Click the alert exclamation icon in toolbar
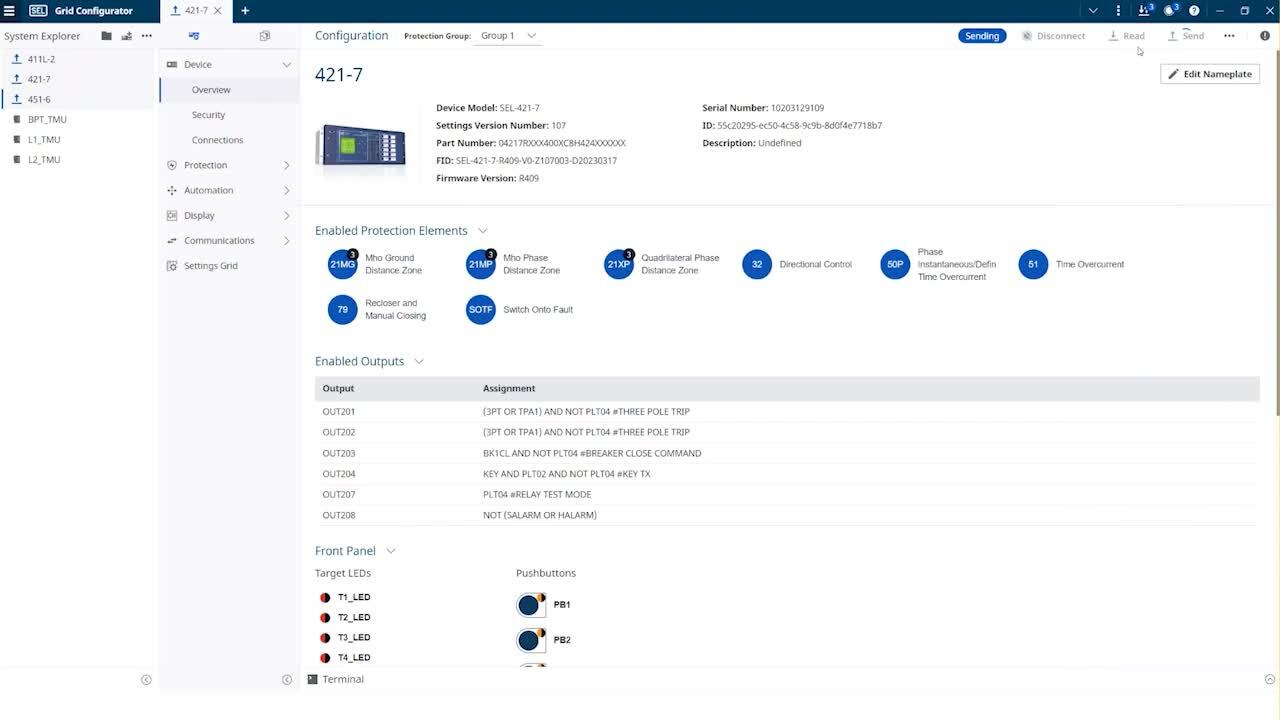This screenshot has height=720, width=1280. tap(1265, 36)
